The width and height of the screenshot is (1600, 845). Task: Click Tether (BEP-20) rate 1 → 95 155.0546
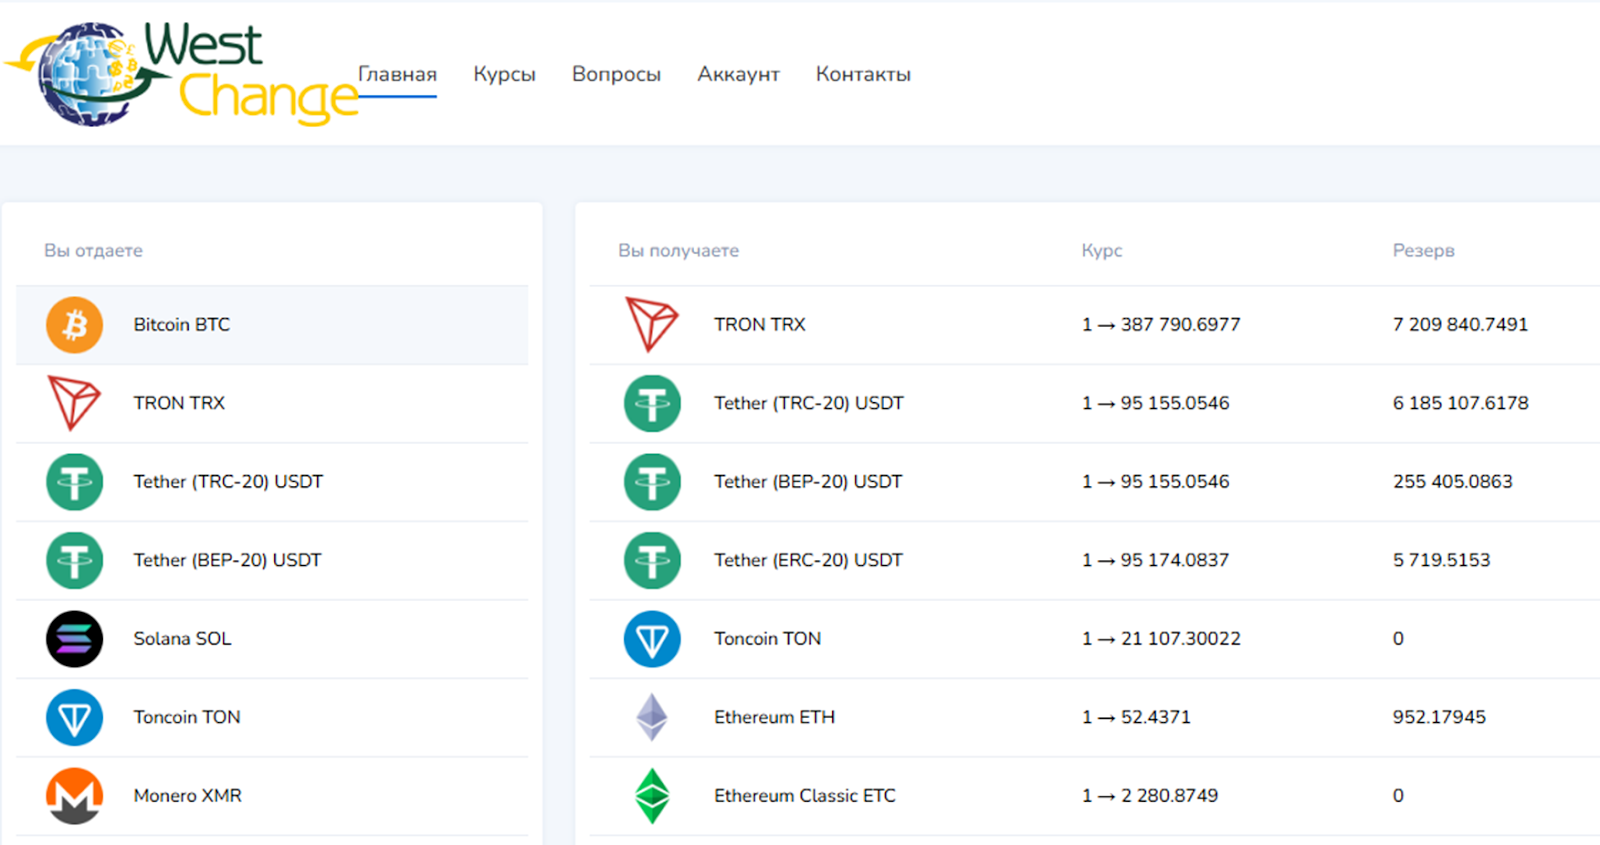(x=1155, y=482)
